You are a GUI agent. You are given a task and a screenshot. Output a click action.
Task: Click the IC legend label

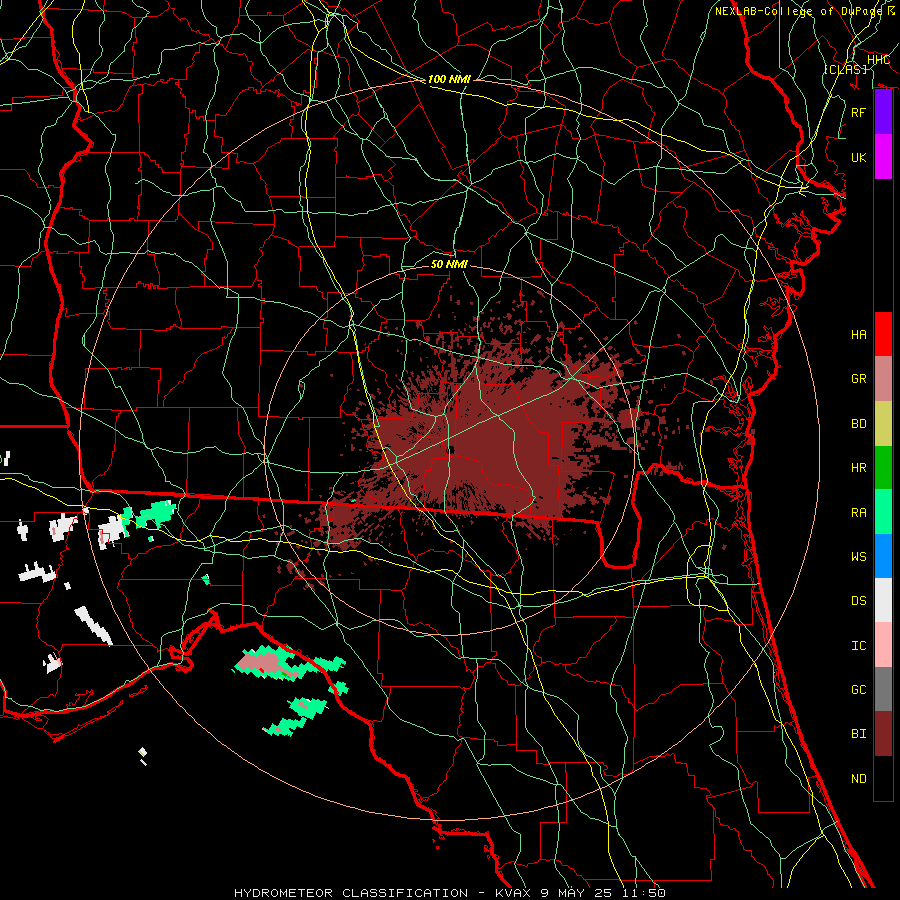coord(858,646)
